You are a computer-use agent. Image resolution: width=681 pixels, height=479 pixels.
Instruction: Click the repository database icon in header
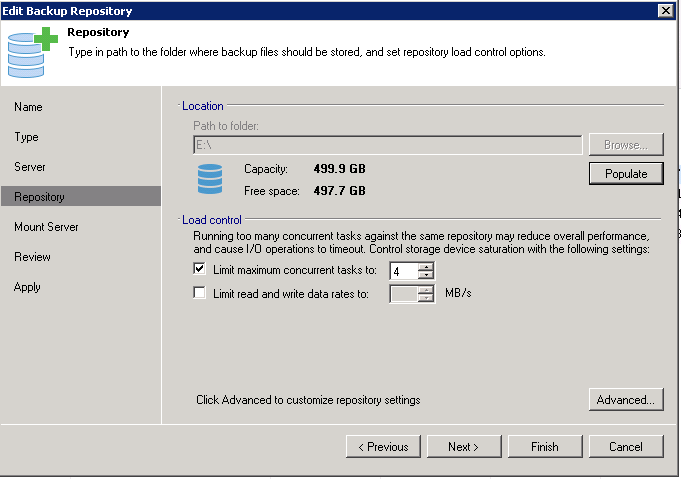pyautogui.click(x=30, y=52)
